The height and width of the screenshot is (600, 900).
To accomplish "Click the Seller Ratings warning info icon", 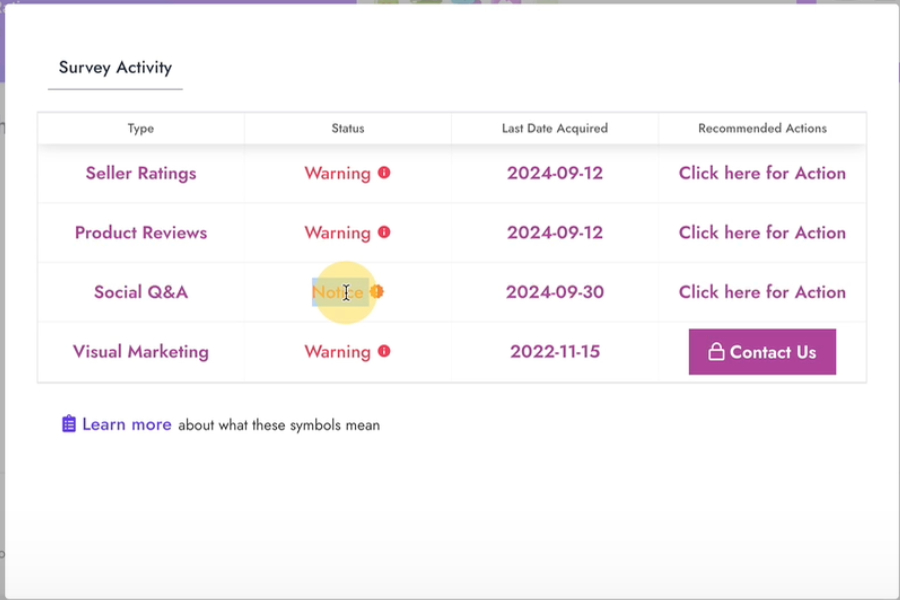I will (384, 173).
